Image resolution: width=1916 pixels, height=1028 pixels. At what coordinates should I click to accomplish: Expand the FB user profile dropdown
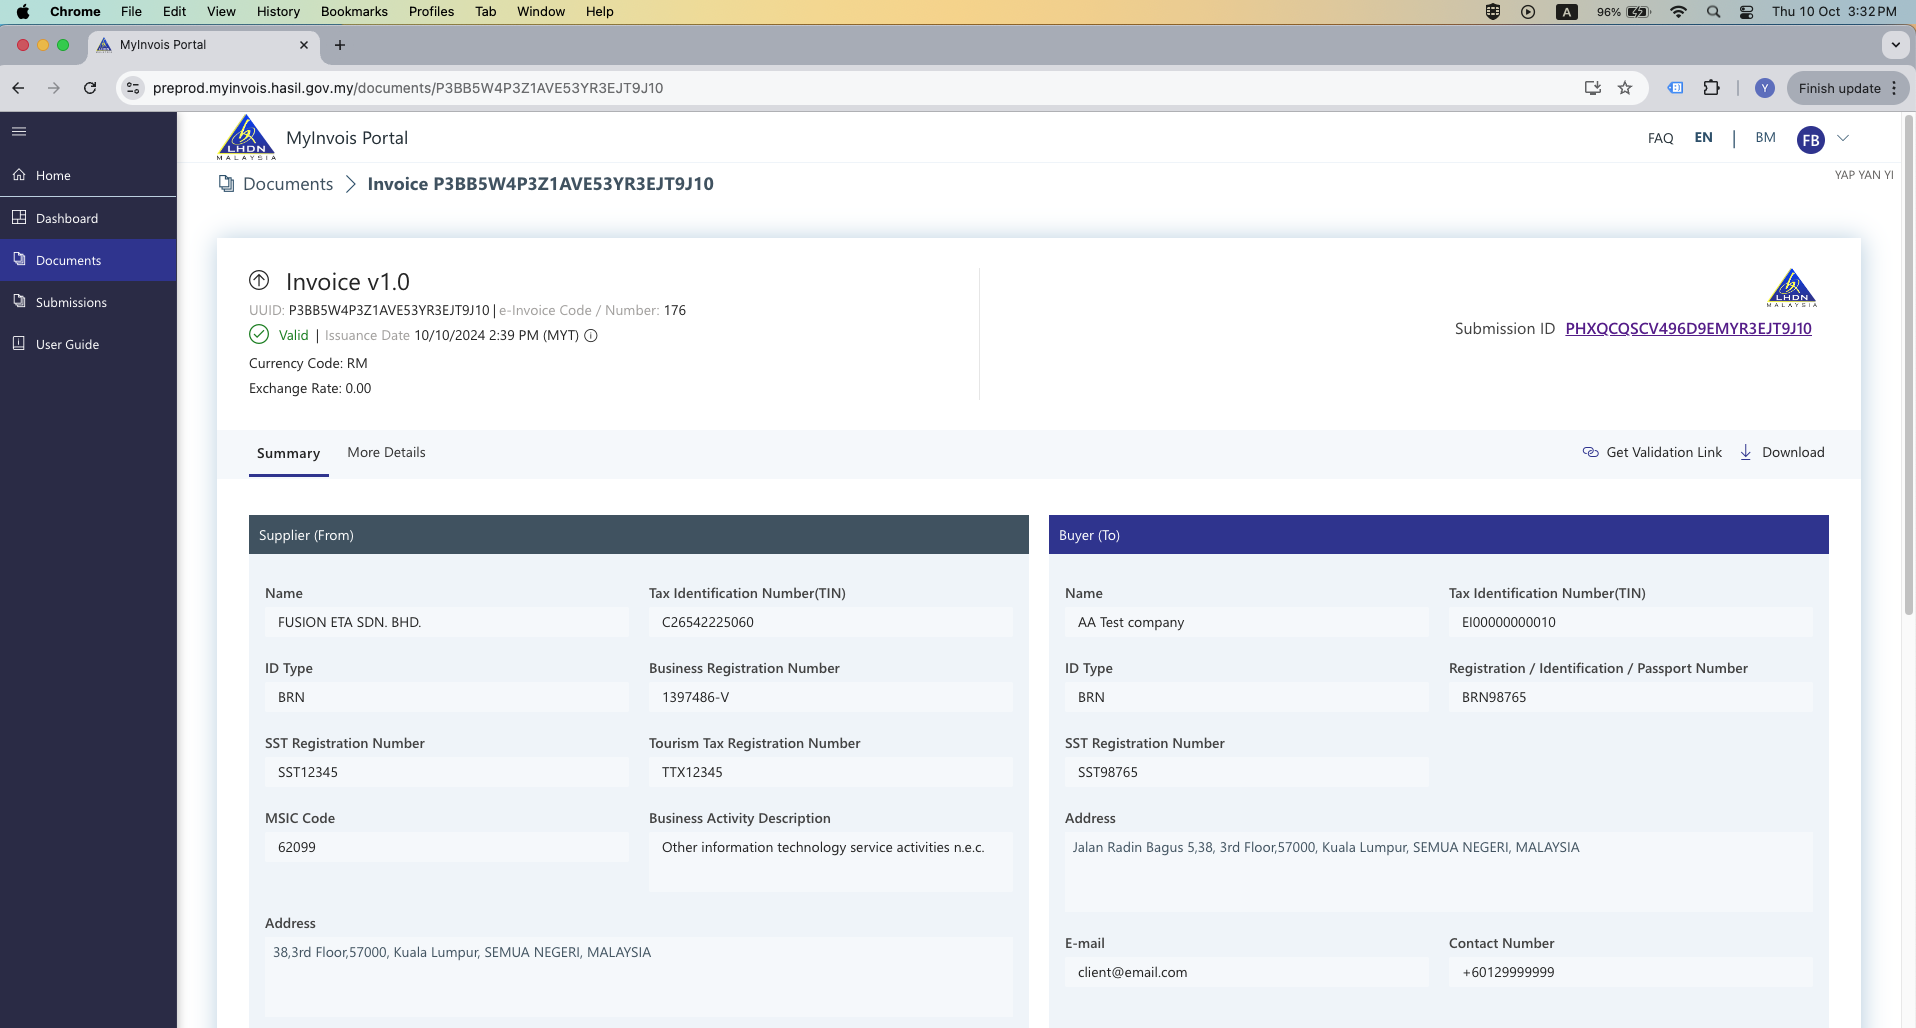tap(1843, 138)
